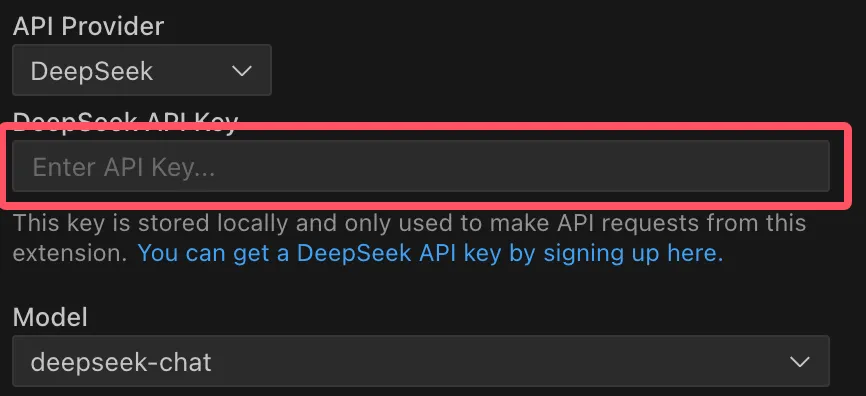Expand the Model dropdown

pyautogui.click(x=421, y=361)
